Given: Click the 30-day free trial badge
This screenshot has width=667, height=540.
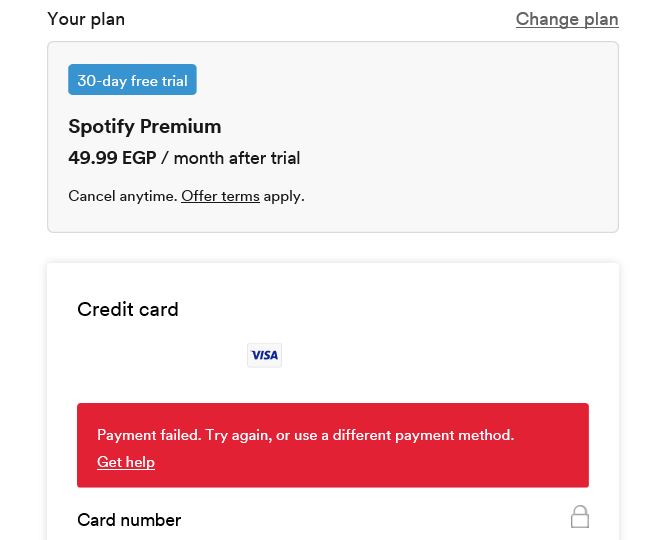Looking at the screenshot, I should [132, 80].
